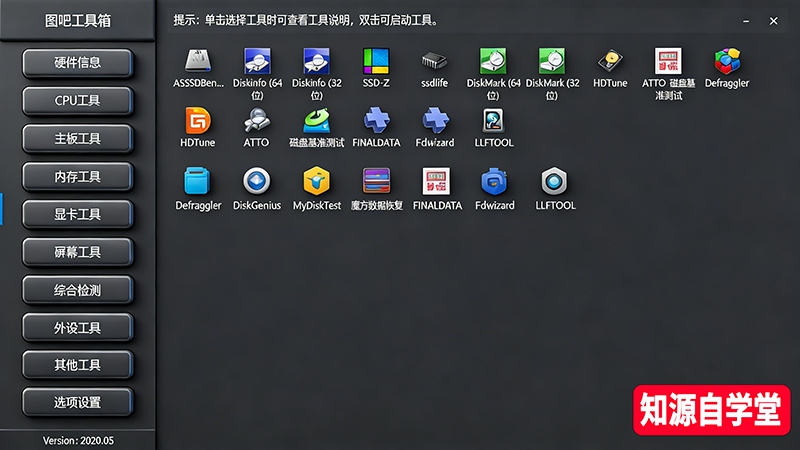This screenshot has height=450, width=800.
Task: Select the SSD-Z tool icon
Action: coord(376,61)
